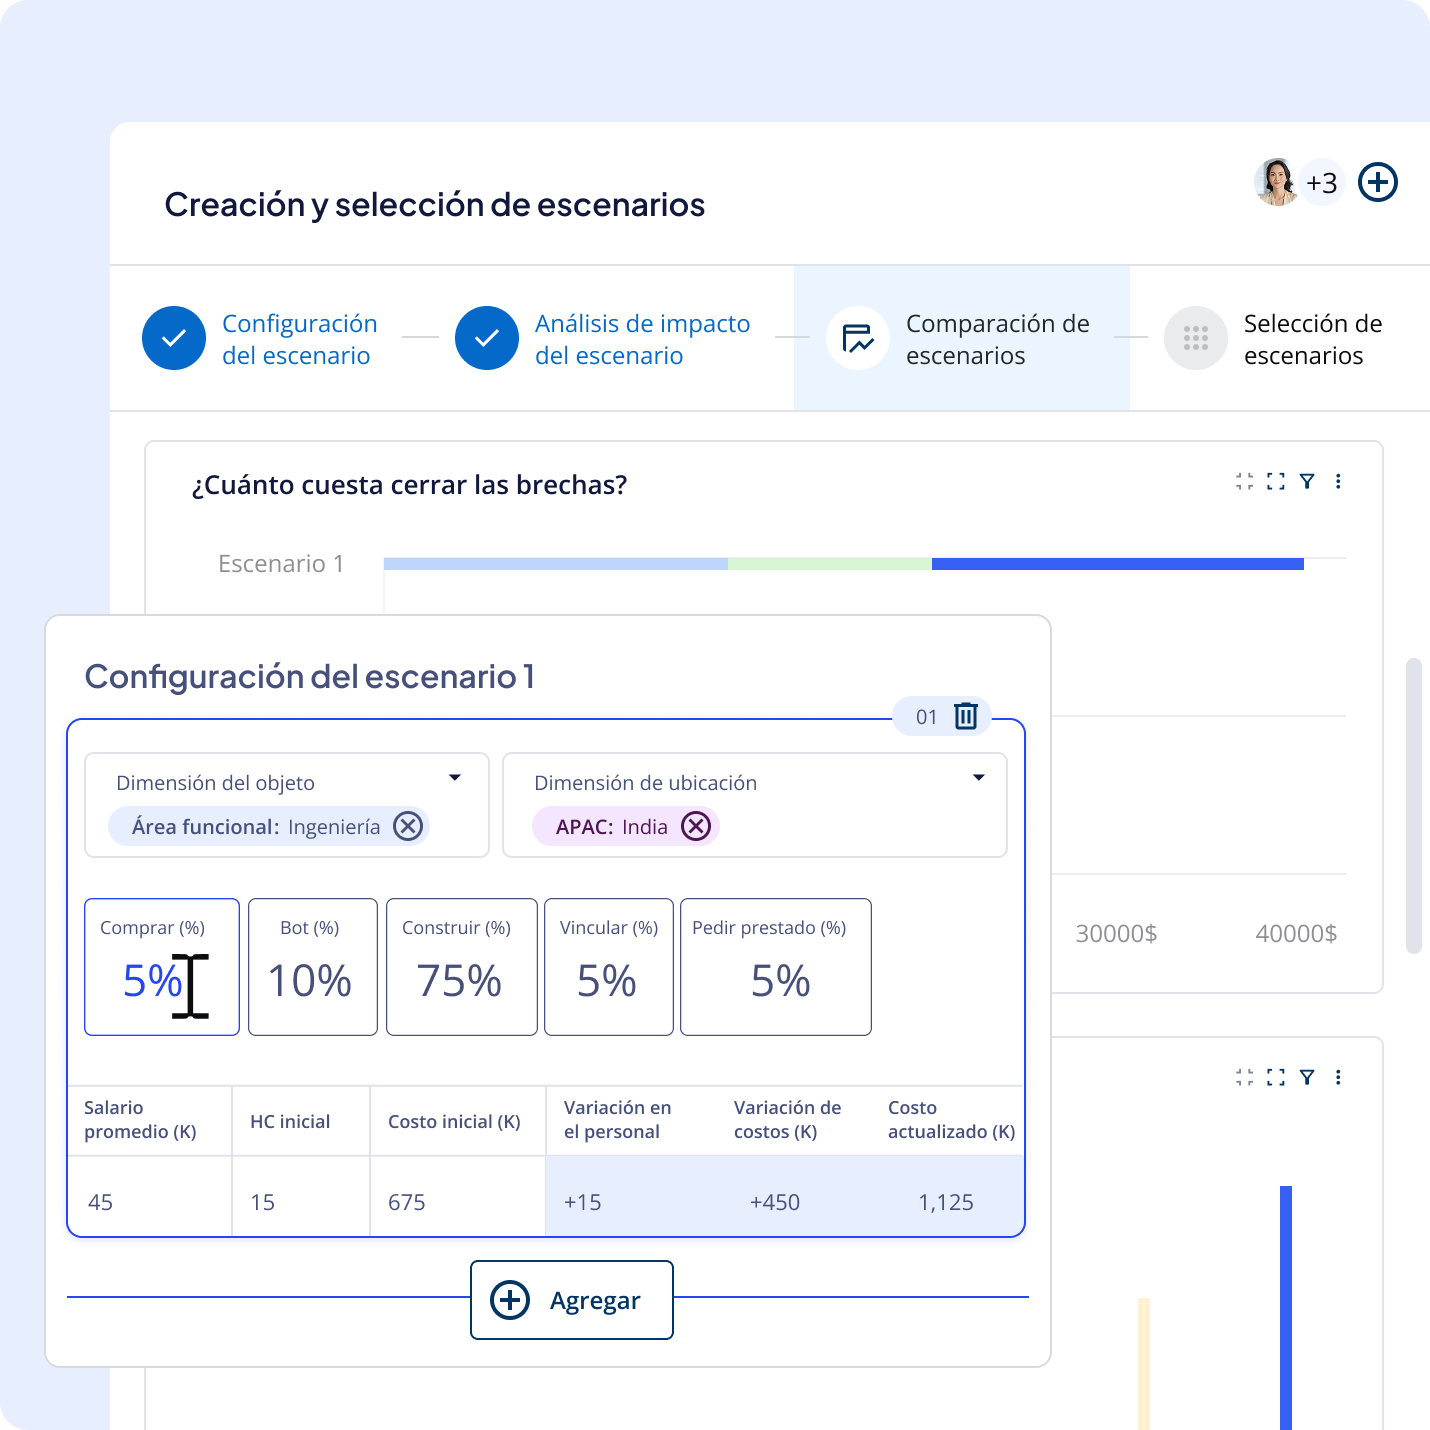The image size is (1430, 1430).
Task: Open filter icon on lower chart
Action: [x=1306, y=1077]
